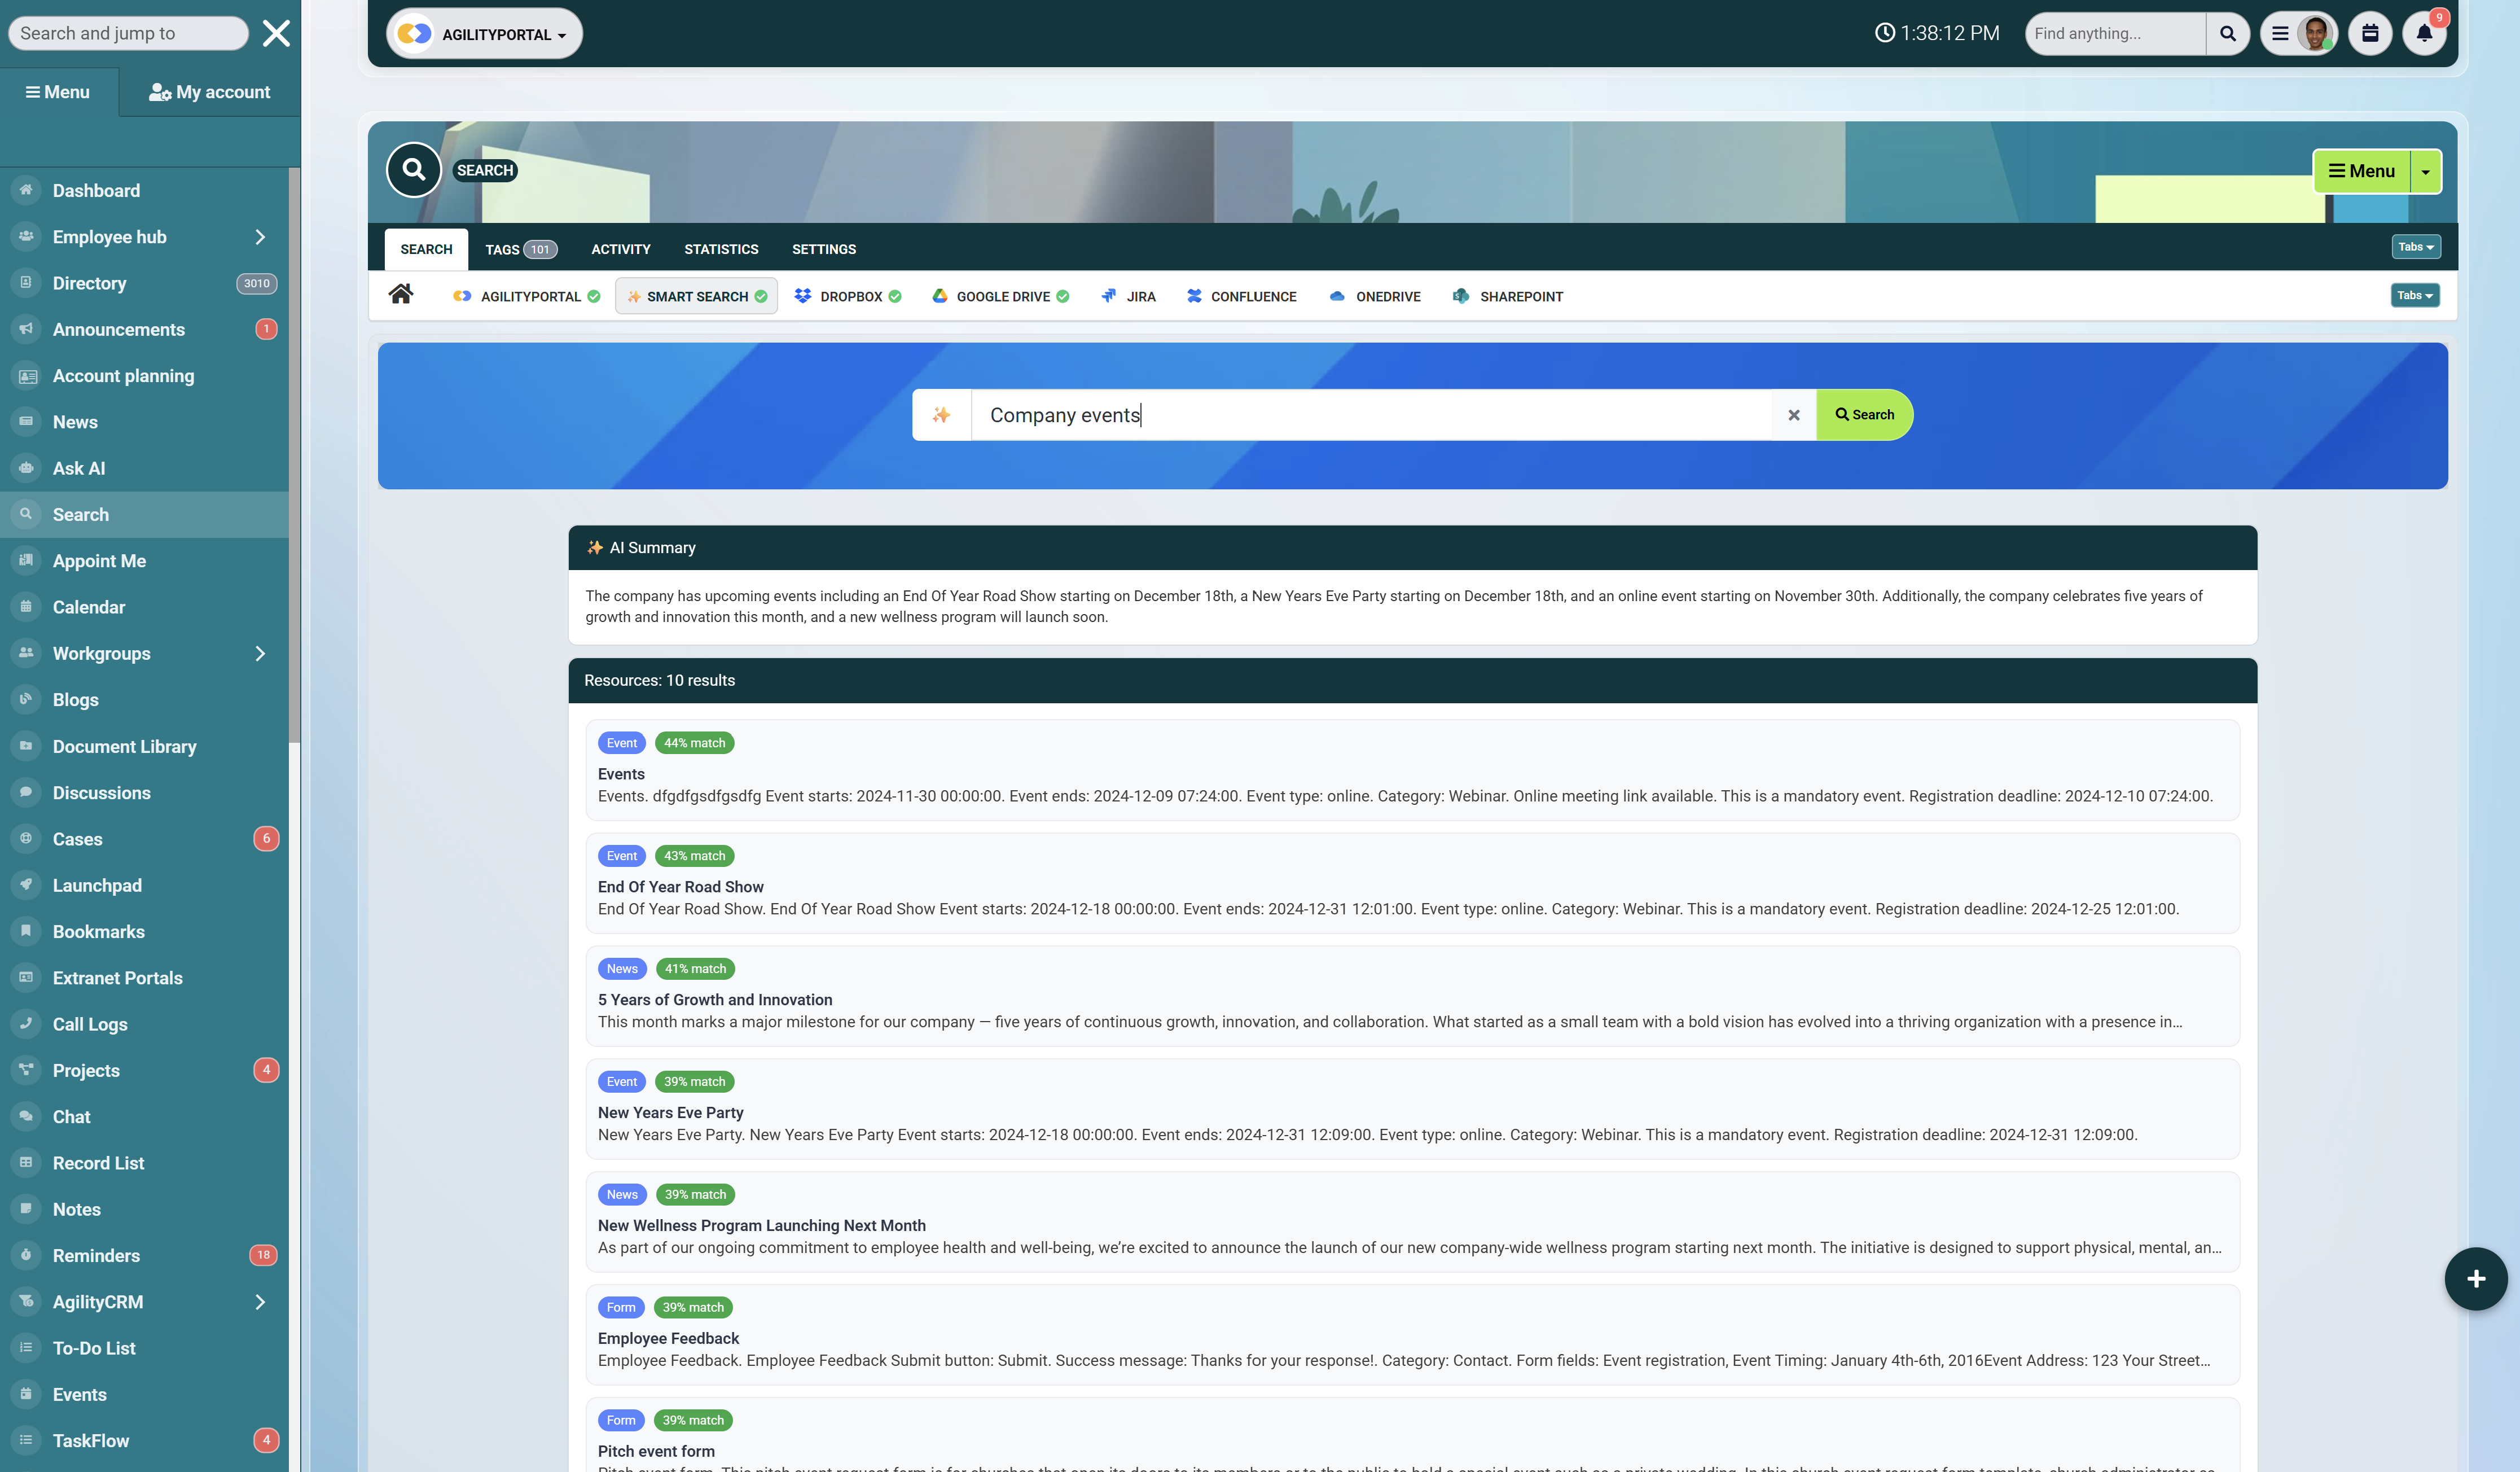The width and height of the screenshot is (2520, 1472).
Task: Click the magnifier icon beside Find anything
Action: [x=2227, y=33]
